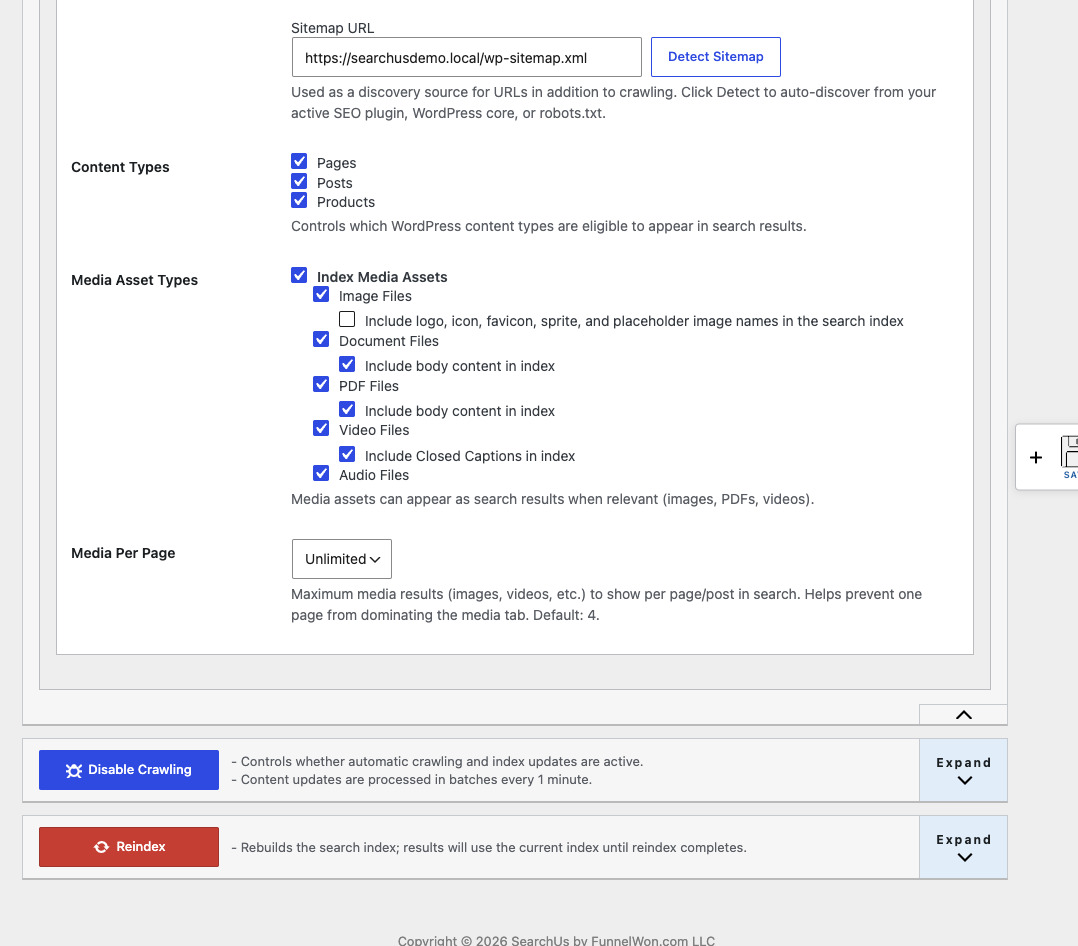
Task: Click the Sitemap URL input field
Action: pyautogui.click(x=466, y=57)
